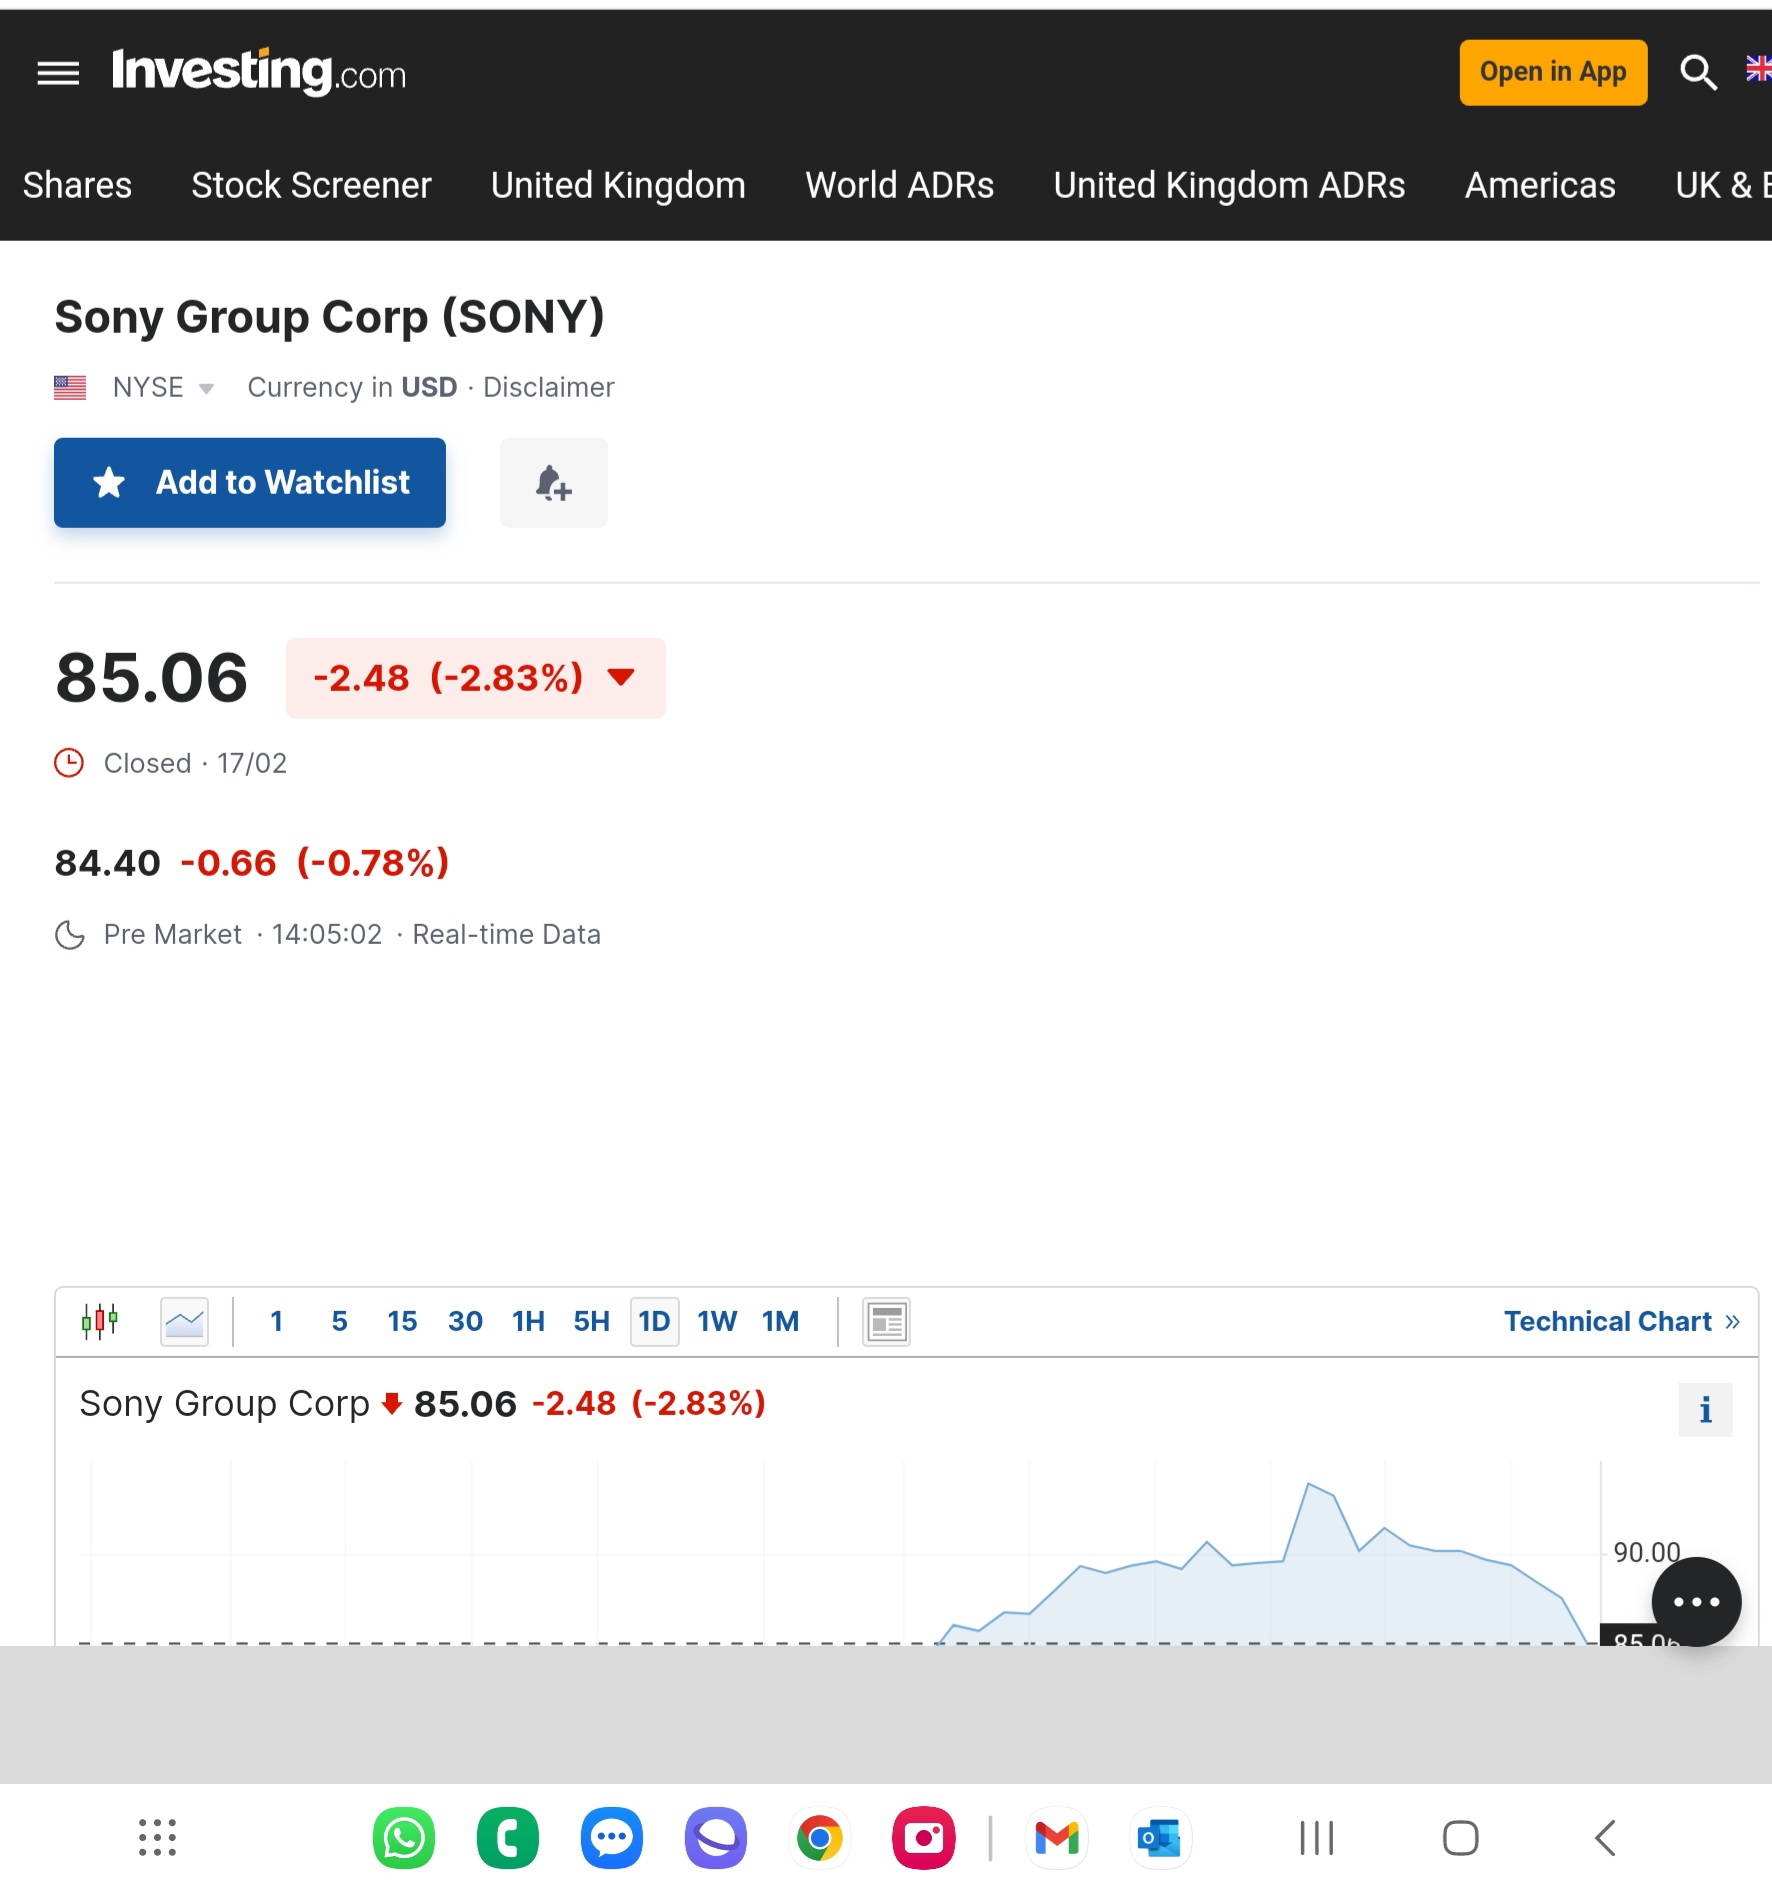
Task: Show recent apps
Action: click(x=1316, y=1838)
